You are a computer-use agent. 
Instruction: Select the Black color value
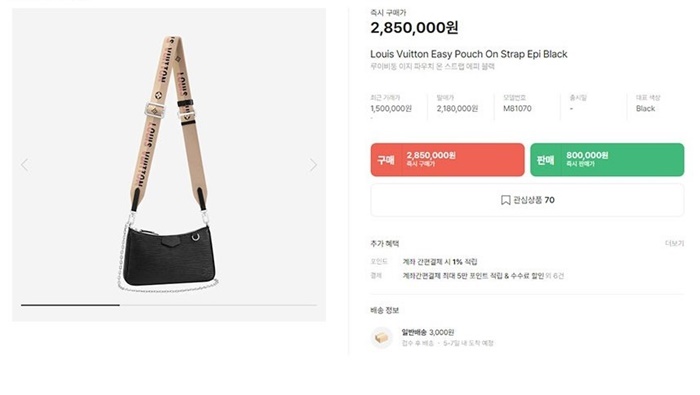point(646,108)
